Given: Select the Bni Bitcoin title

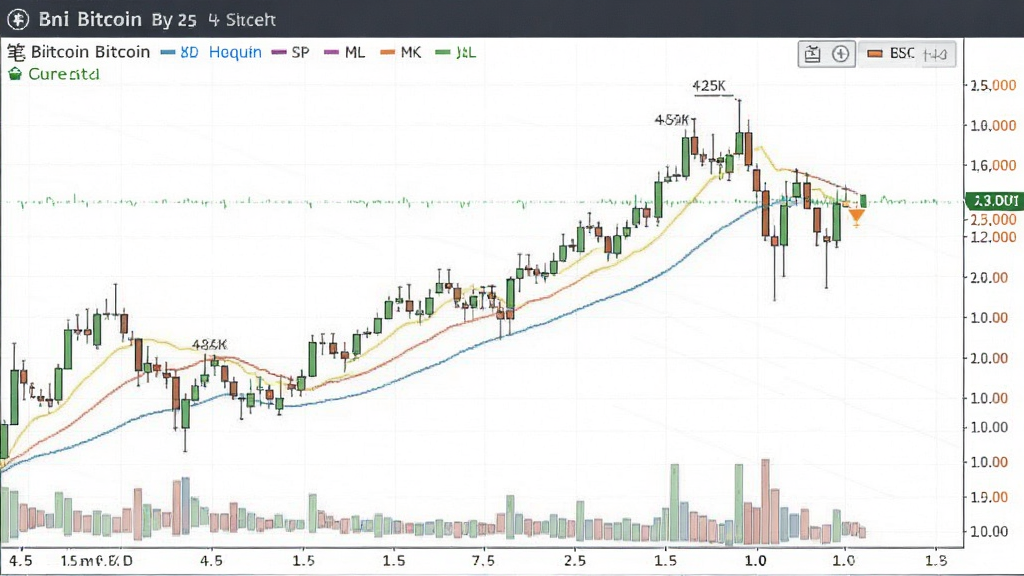Looking at the screenshot, I should coord(90,20).
